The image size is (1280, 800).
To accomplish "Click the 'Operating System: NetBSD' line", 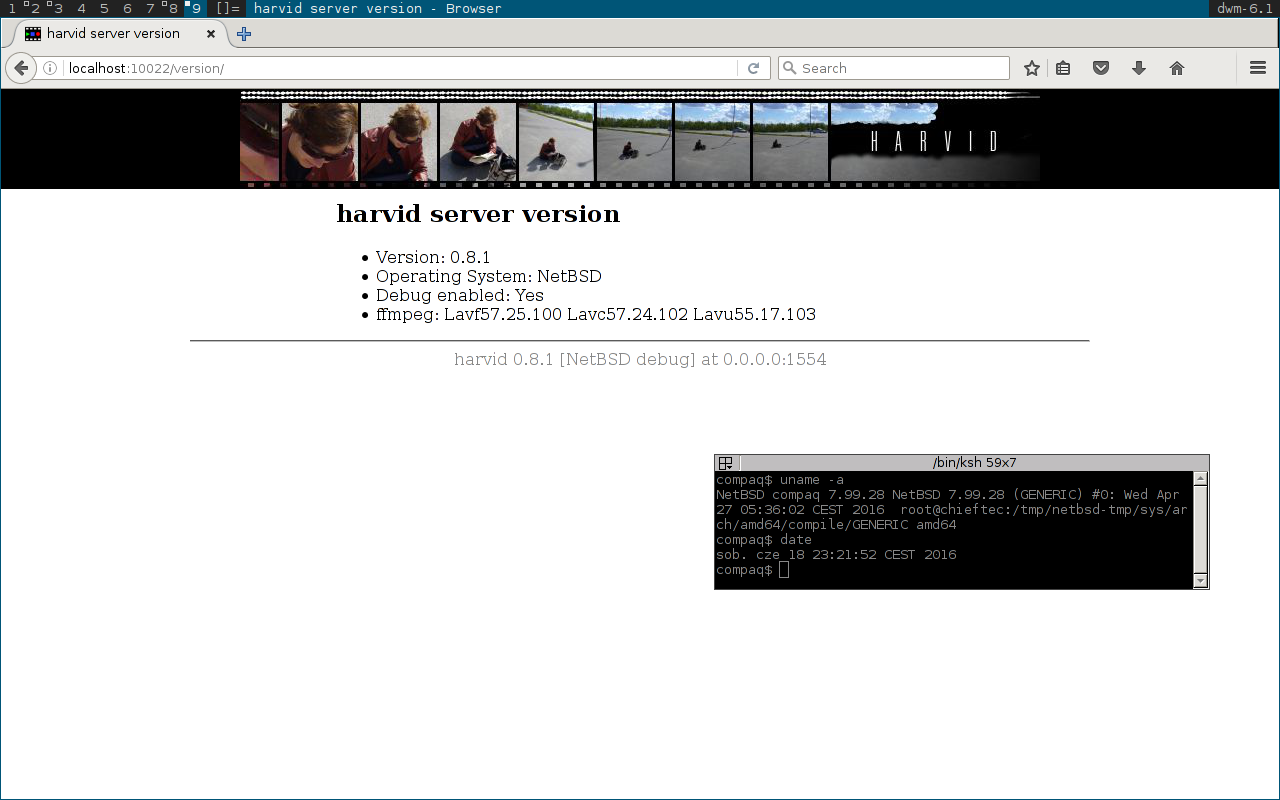I will click(489, 276).
